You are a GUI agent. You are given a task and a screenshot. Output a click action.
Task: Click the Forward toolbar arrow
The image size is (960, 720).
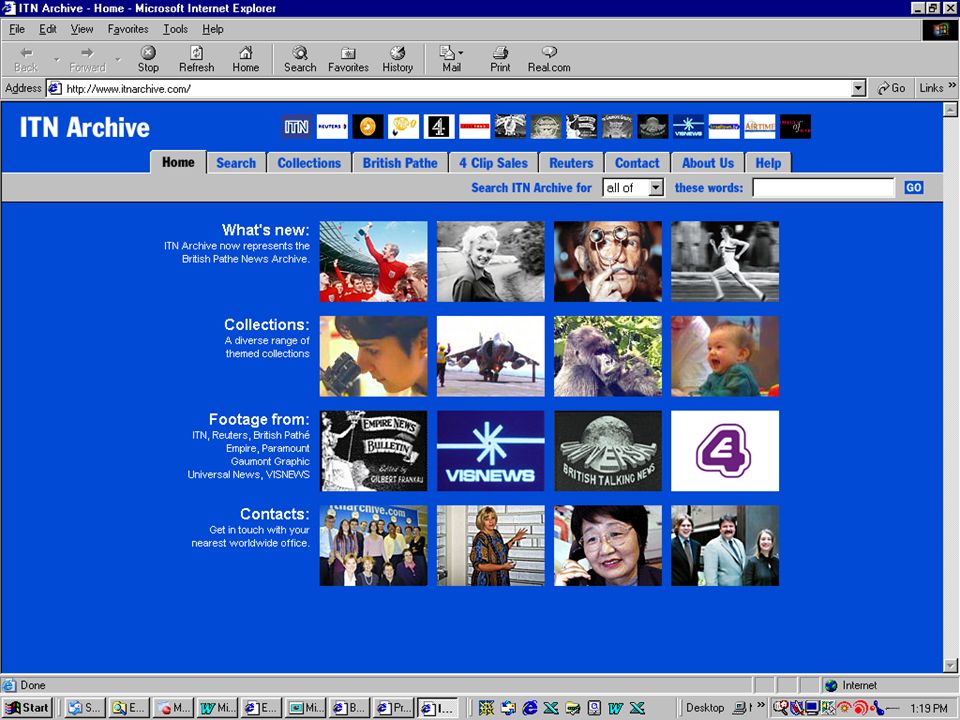[x=88, y=59]
